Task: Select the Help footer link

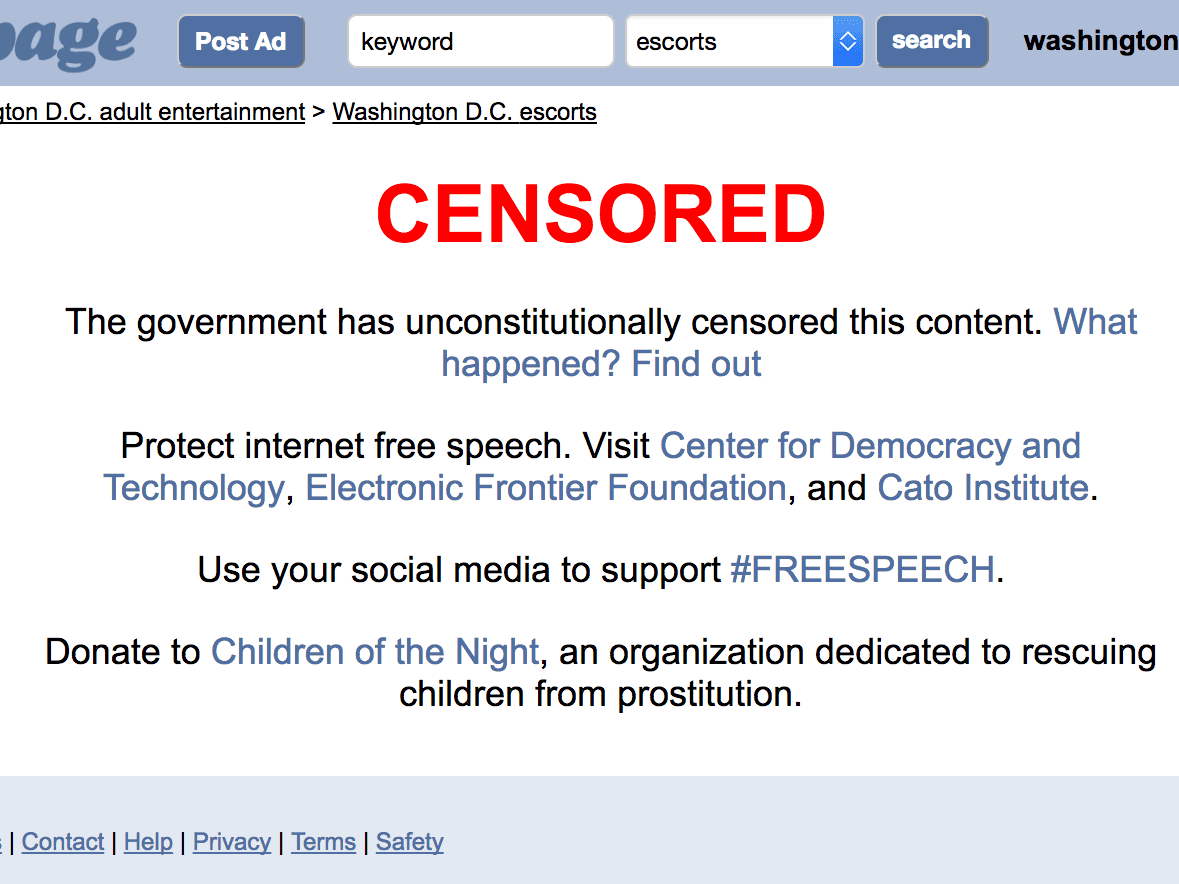Action: pyautogui.click(x=148, y=842)
